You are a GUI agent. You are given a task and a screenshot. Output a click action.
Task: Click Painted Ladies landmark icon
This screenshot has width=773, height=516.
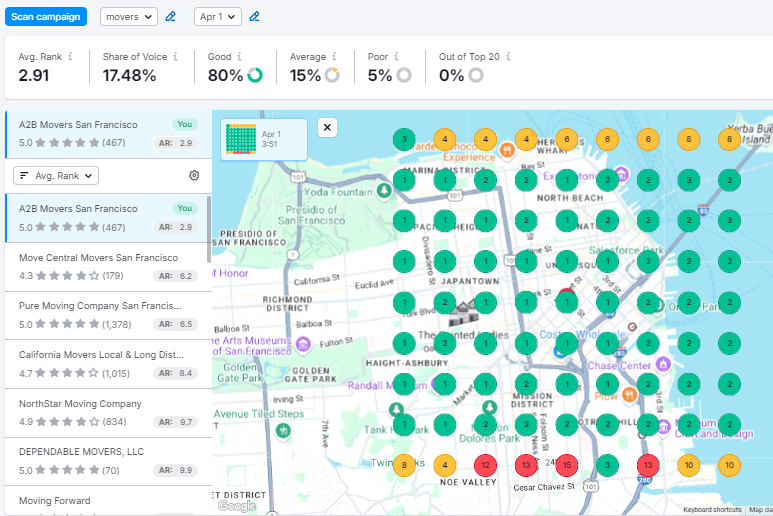[464, 312]
